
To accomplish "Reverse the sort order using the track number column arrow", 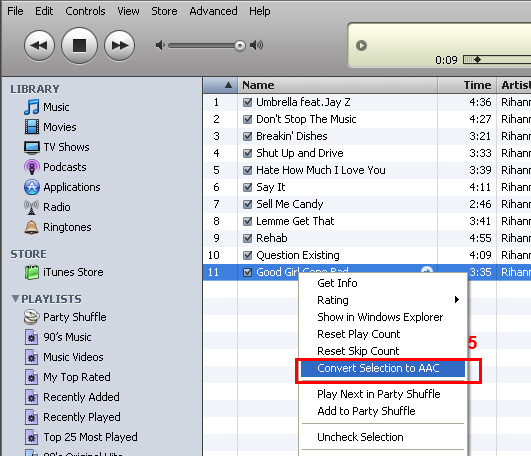I will (229, 85).
